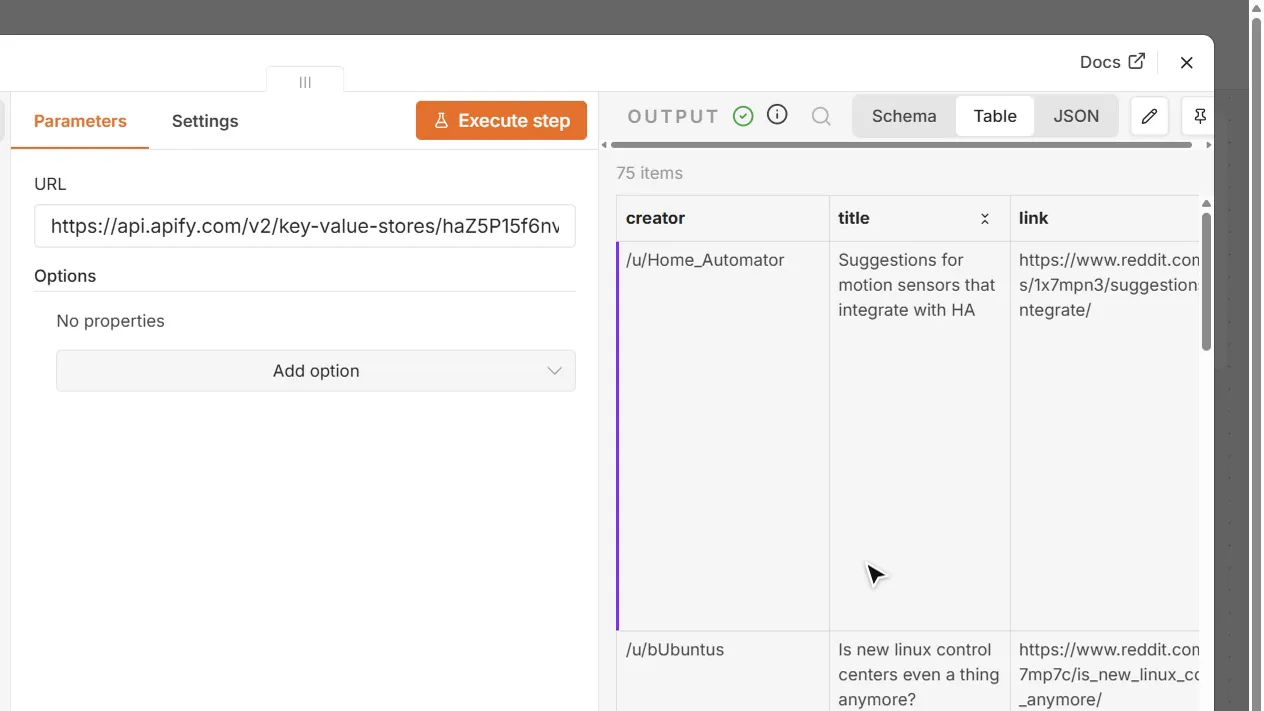Click the URL input field

[x=305, y=226]
